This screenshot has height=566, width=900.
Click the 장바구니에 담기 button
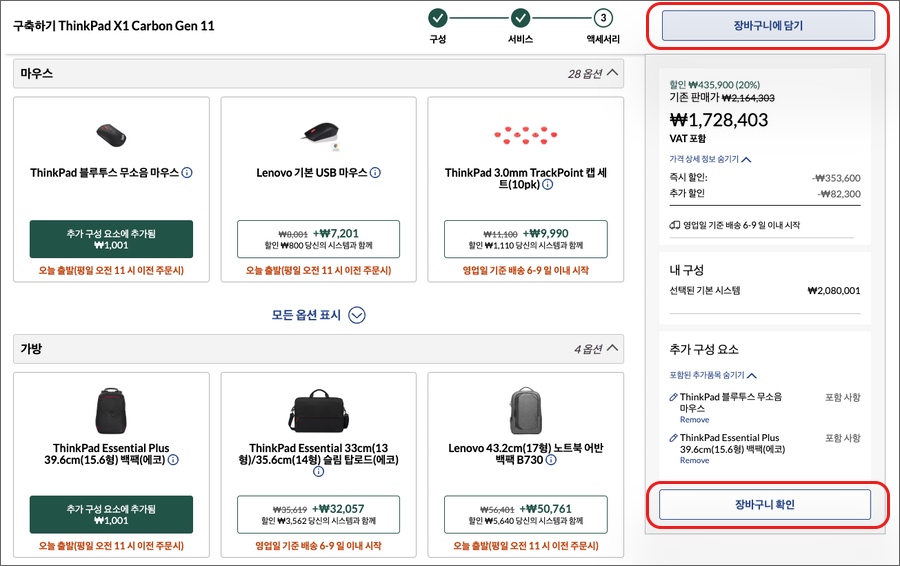point(768,26)
